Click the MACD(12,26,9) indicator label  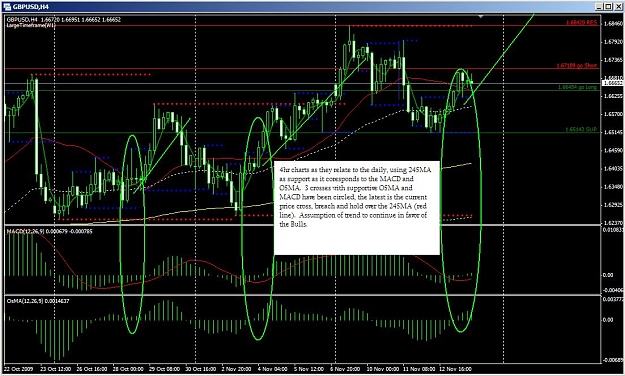click(49, 231)
